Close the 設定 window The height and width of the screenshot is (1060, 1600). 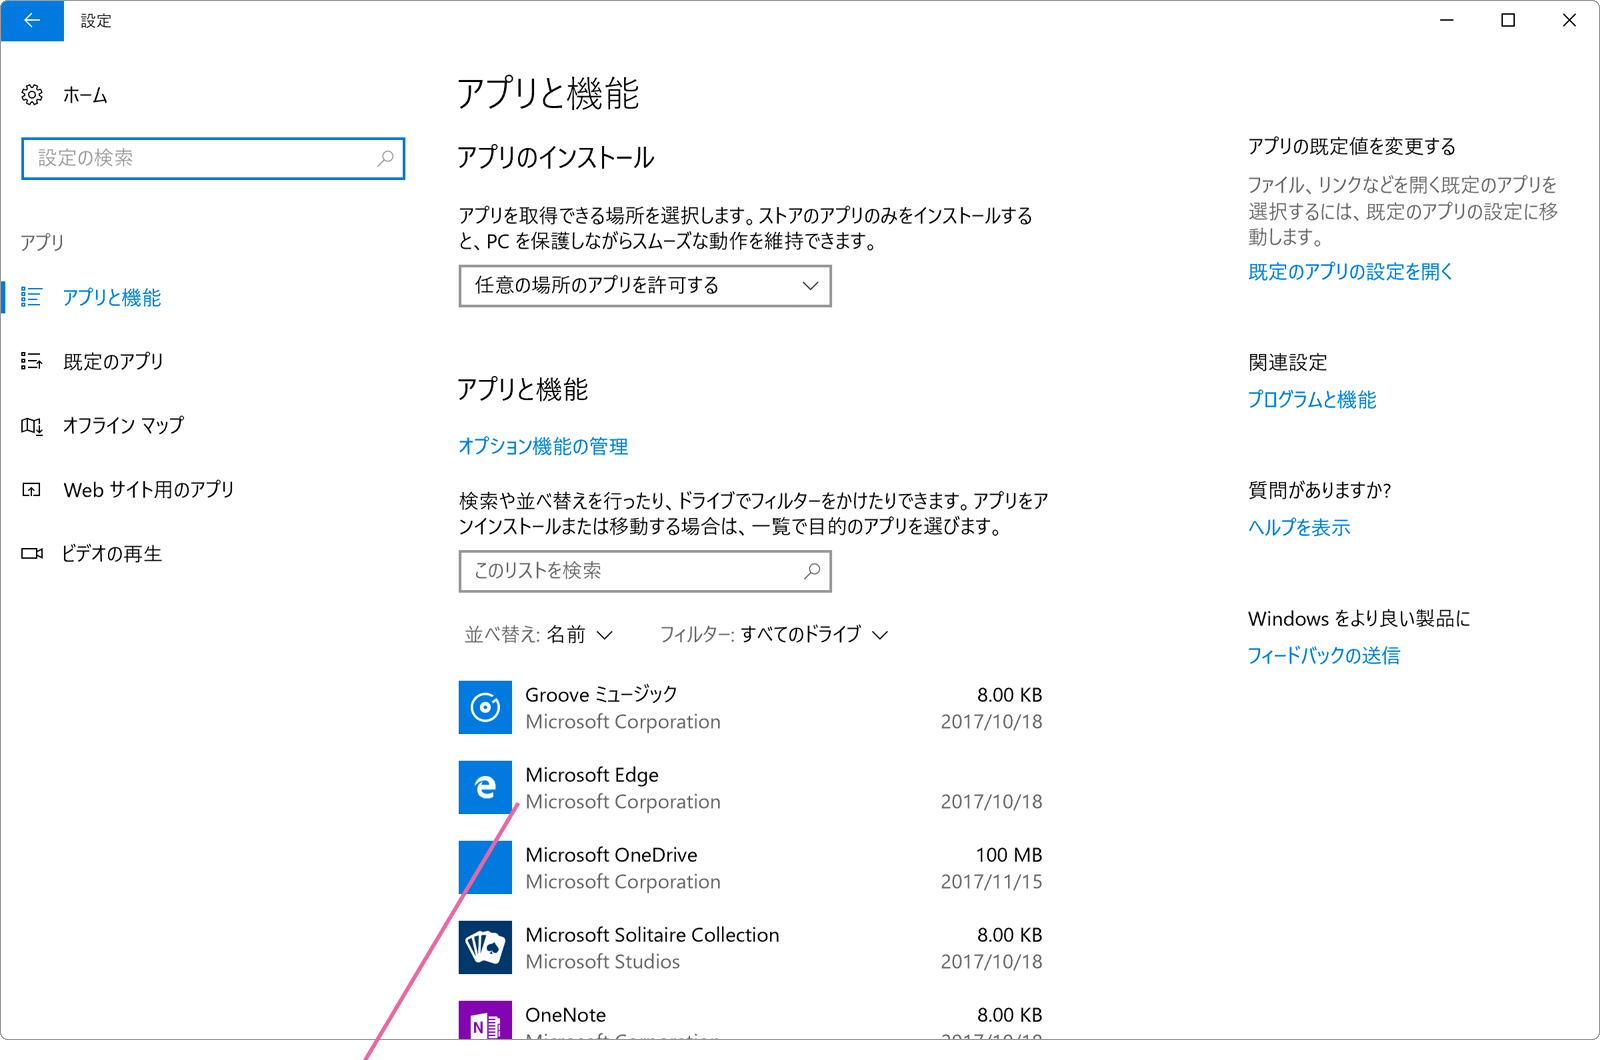tap(1569, 20)
